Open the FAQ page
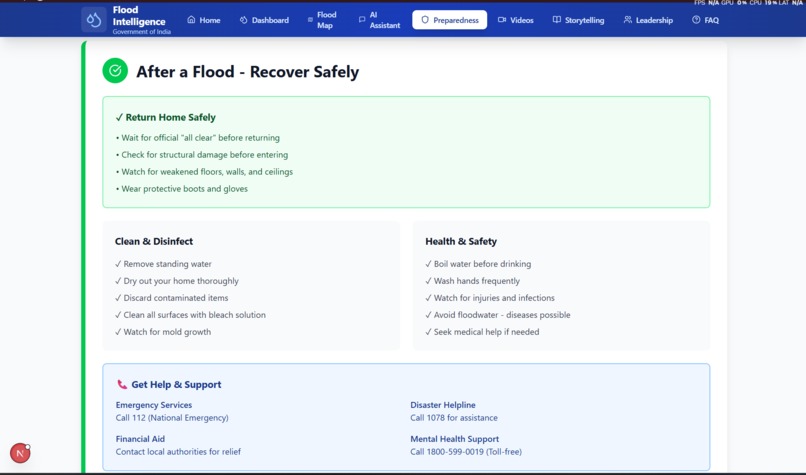This screenshot has height=475, width=806. (705, 20)
